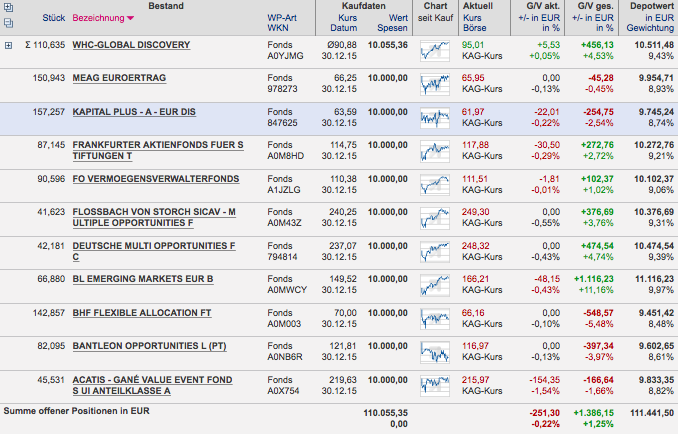Screen dimensions: 678x434
Task: Click total purchase value 110.055,35
Action: (x=386, y=413)
